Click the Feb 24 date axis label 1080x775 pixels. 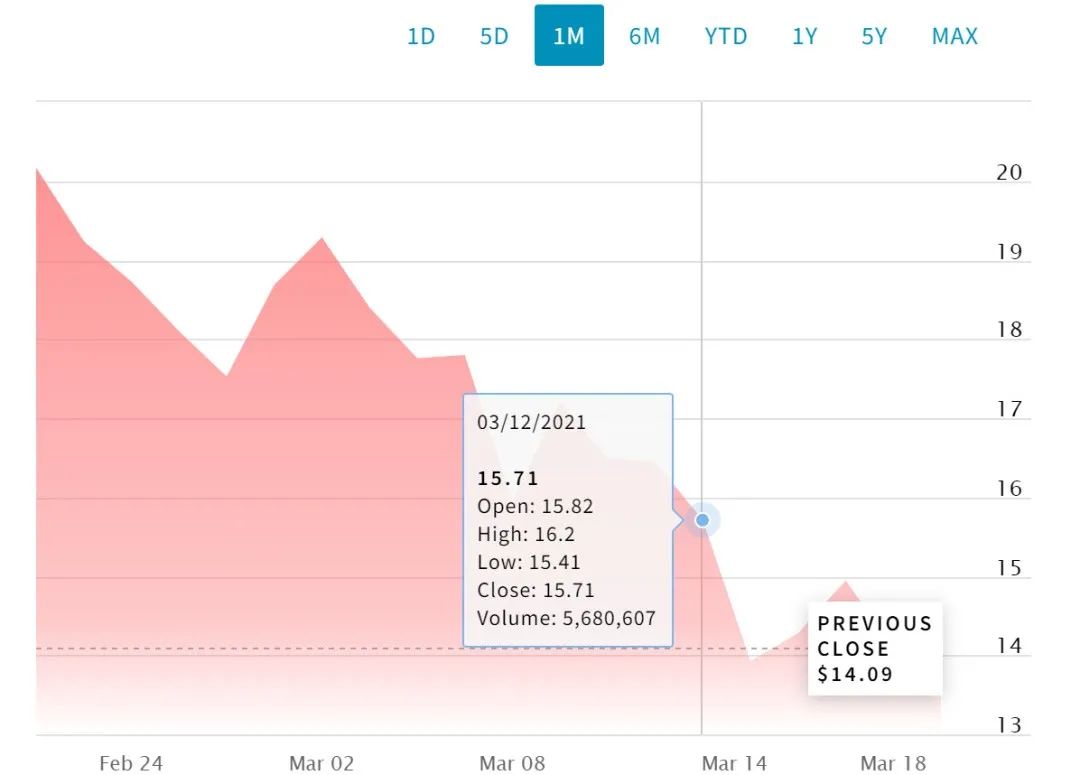pos(131,763)
